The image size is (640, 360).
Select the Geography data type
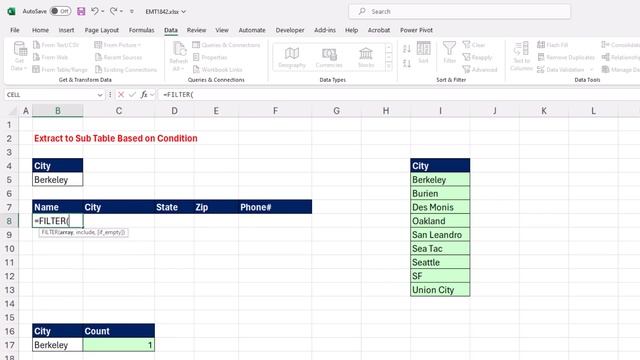coord(292,57)
